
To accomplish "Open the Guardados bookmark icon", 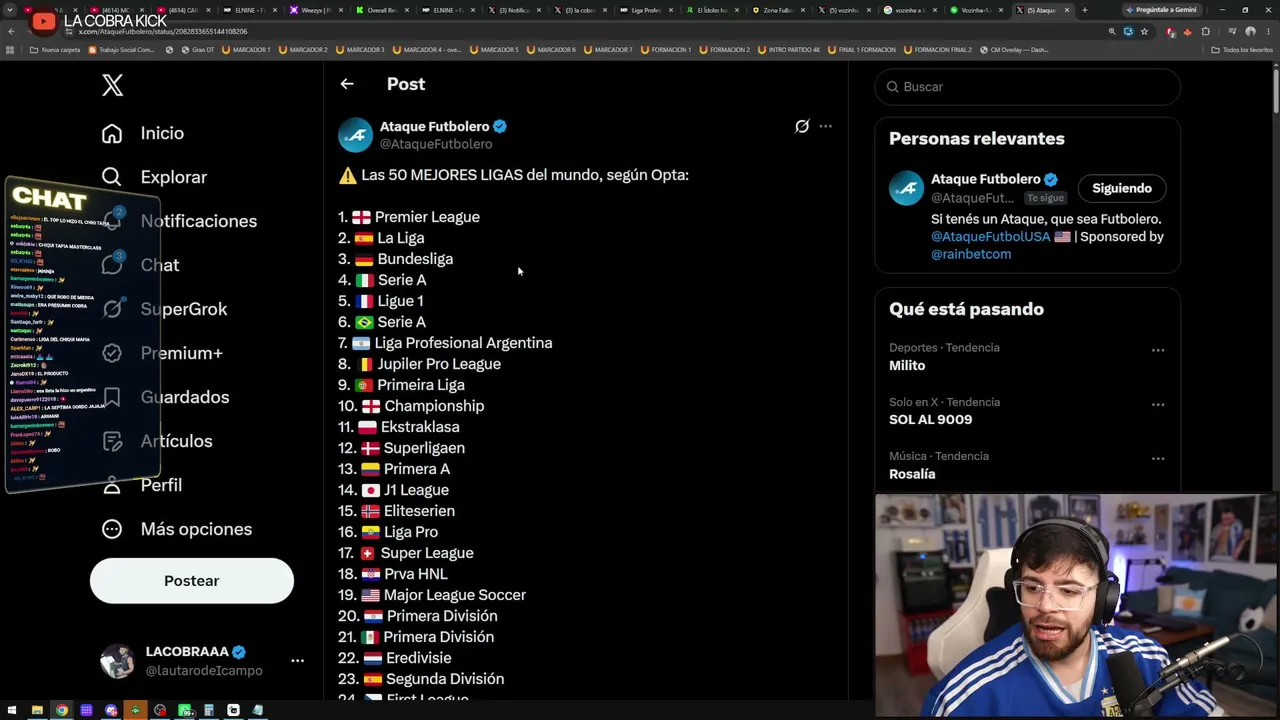I will coord(112,397).
